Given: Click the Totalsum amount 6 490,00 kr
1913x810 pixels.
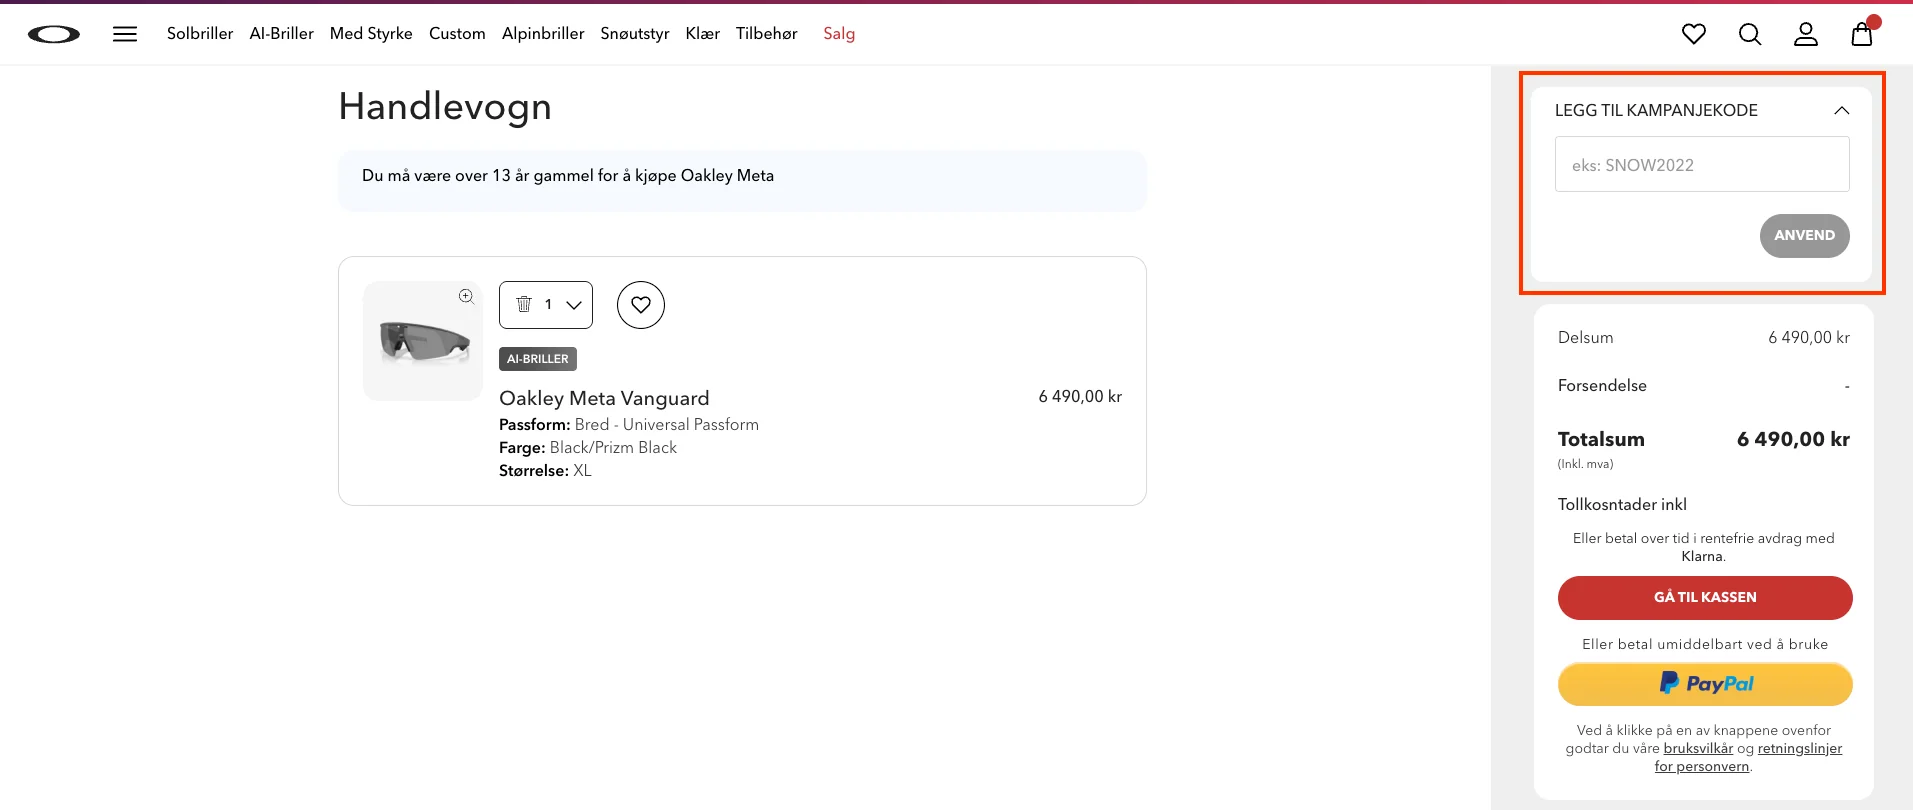Looking at the screenshot, I should point(1793,439).
